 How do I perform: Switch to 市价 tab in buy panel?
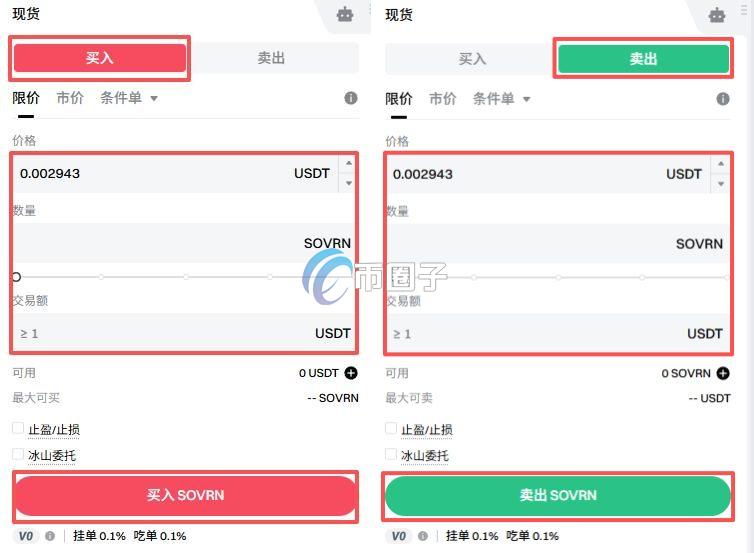pos(70,98)
